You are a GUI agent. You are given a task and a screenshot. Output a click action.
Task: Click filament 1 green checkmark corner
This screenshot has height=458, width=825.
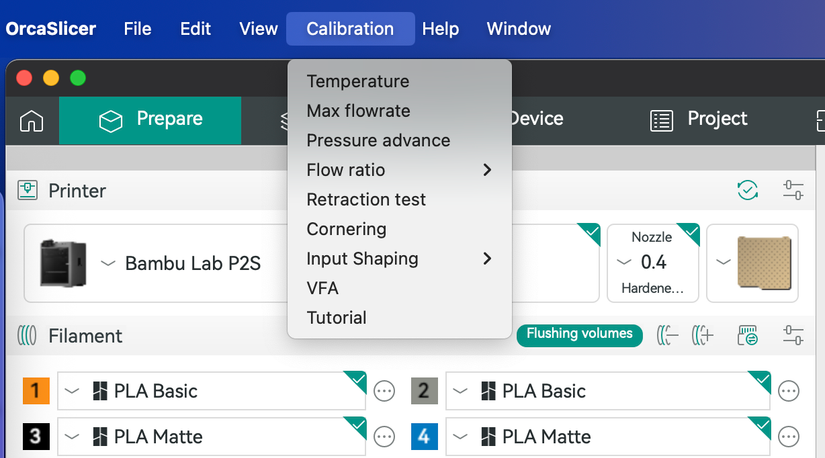pyautogui.click(x=357, y=380)
